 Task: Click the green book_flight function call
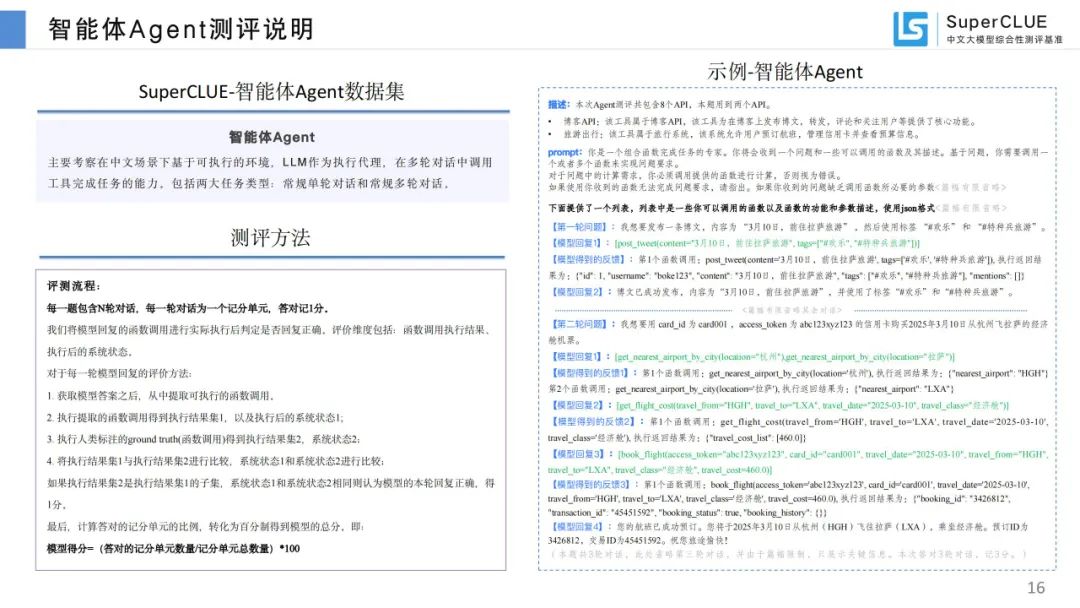[x=798, y=462]
